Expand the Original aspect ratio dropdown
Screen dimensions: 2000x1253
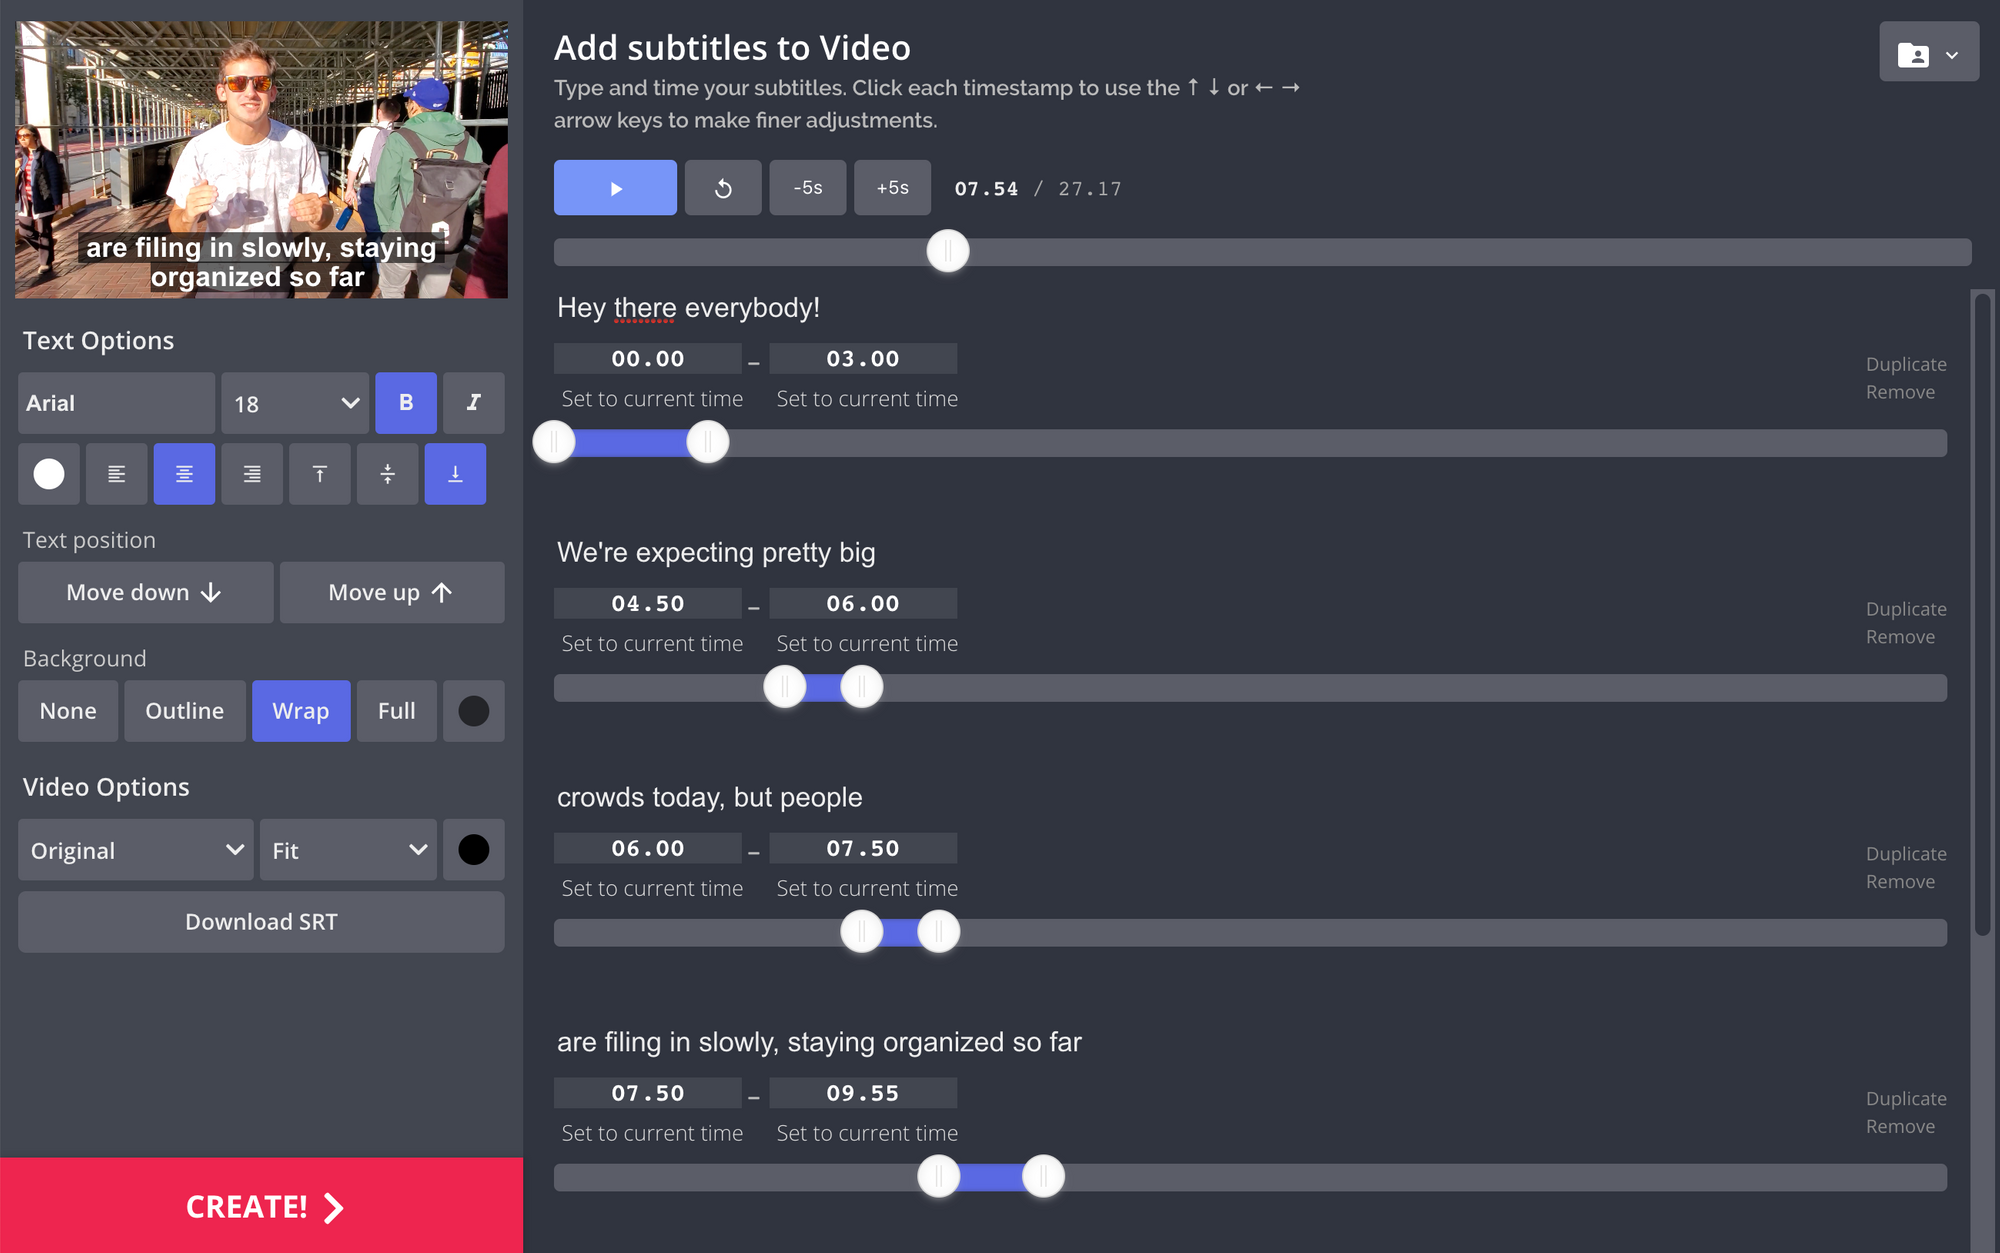[136, 850]
